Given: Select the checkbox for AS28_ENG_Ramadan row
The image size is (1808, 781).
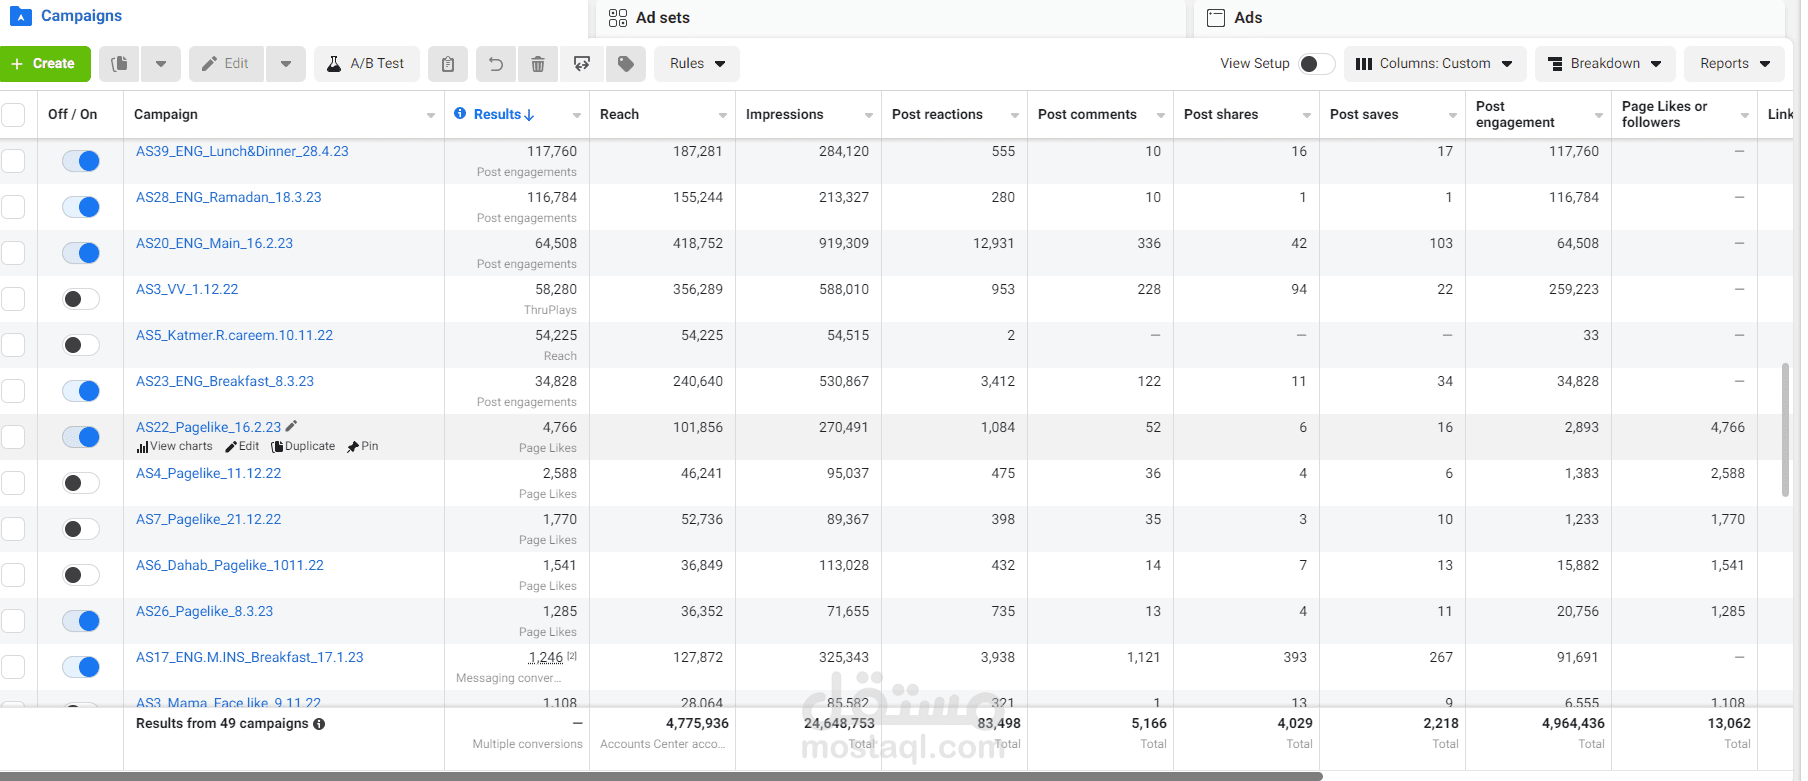Looking at the screenshot, I should (13, 207).
